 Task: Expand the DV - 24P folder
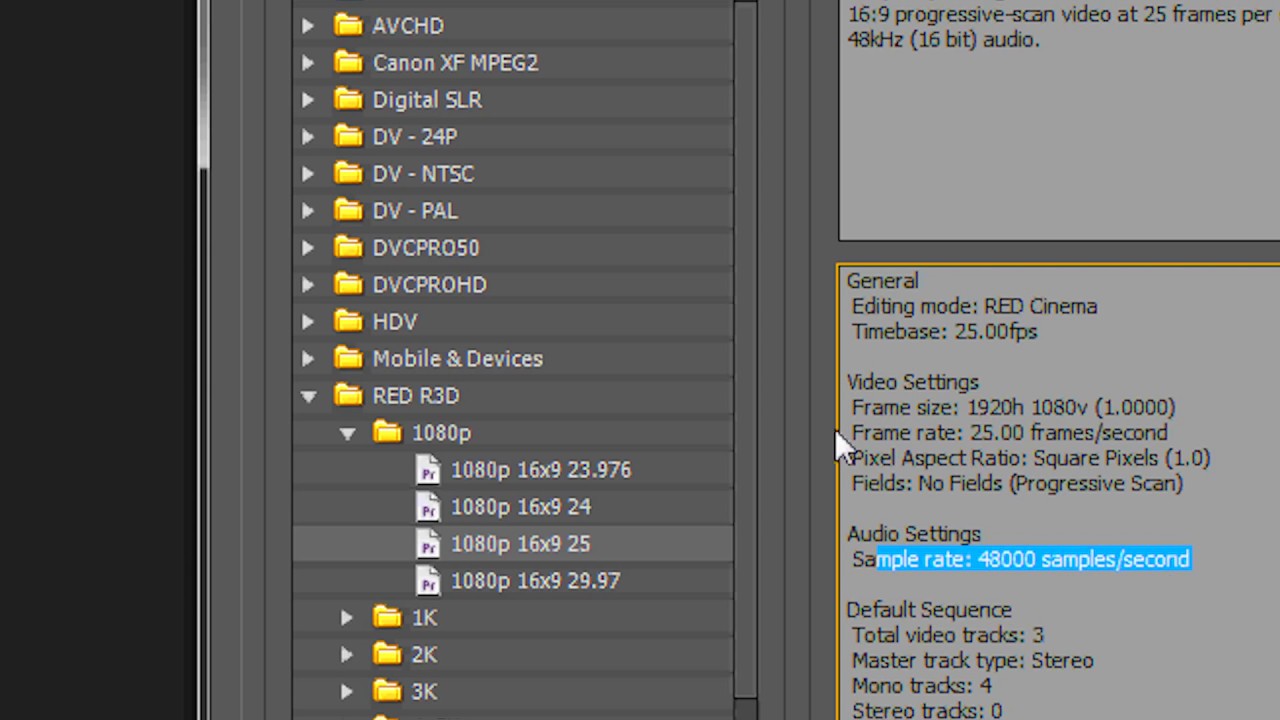click(x=308, y=137)
